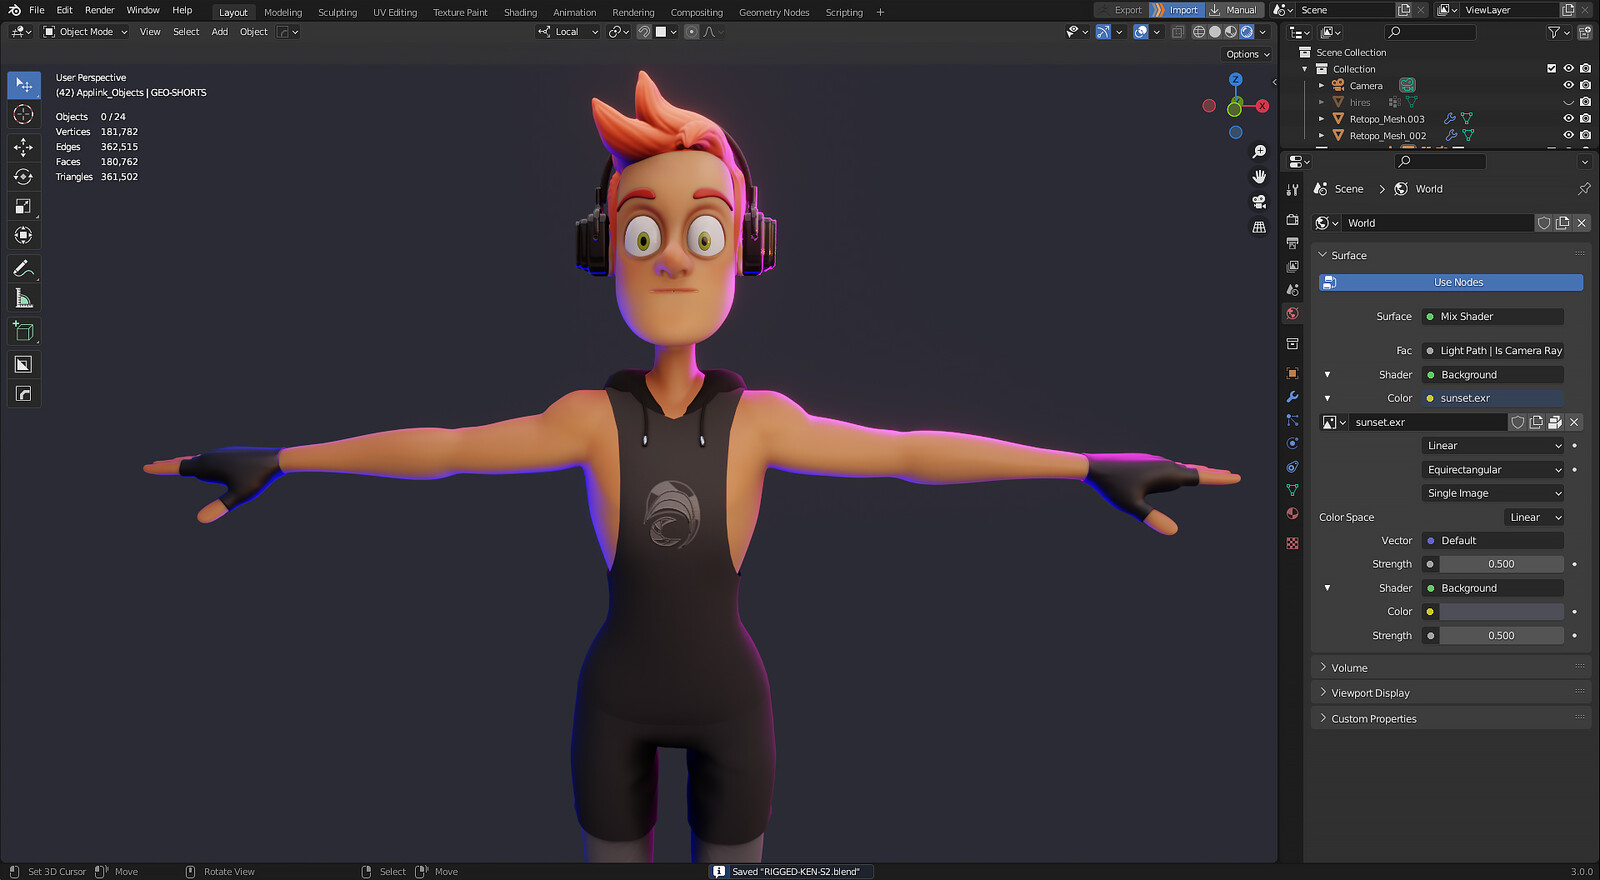Open the Equirectangular projection dropdown
Screen dimensions: 1600x880
(x=1492, y=470)
